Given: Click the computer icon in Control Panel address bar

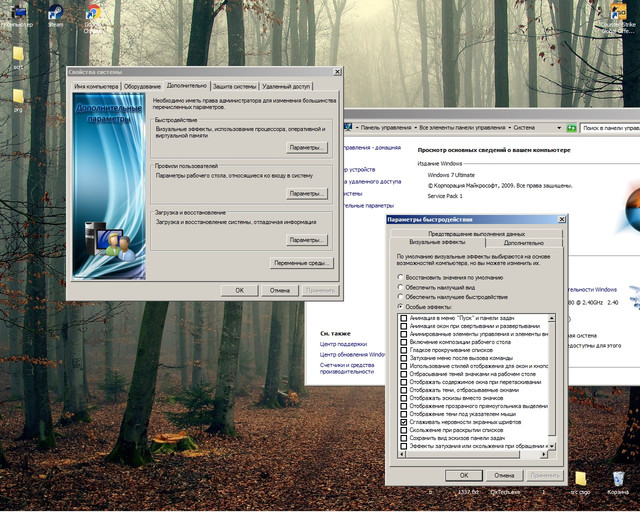Looking at the screenshot, I should [x=348, y=128].
